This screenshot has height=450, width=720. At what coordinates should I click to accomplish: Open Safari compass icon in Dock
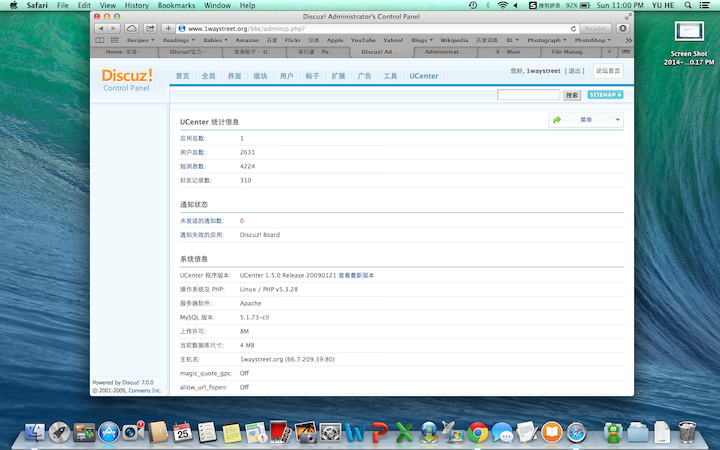tap(576, 433)
